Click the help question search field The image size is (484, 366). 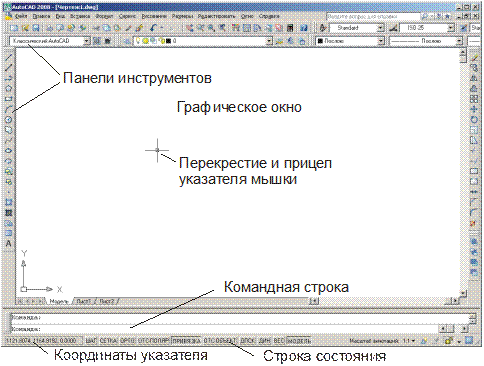[373, 16]
